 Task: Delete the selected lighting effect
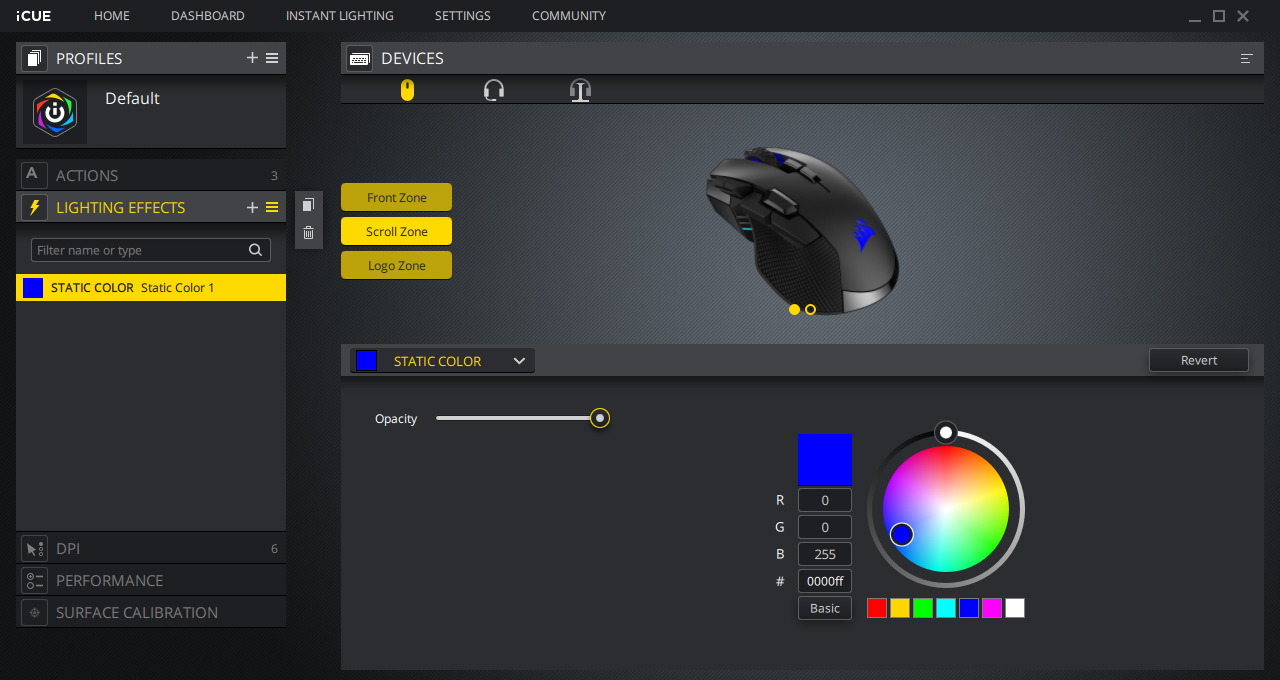click(x=308, y=233)
